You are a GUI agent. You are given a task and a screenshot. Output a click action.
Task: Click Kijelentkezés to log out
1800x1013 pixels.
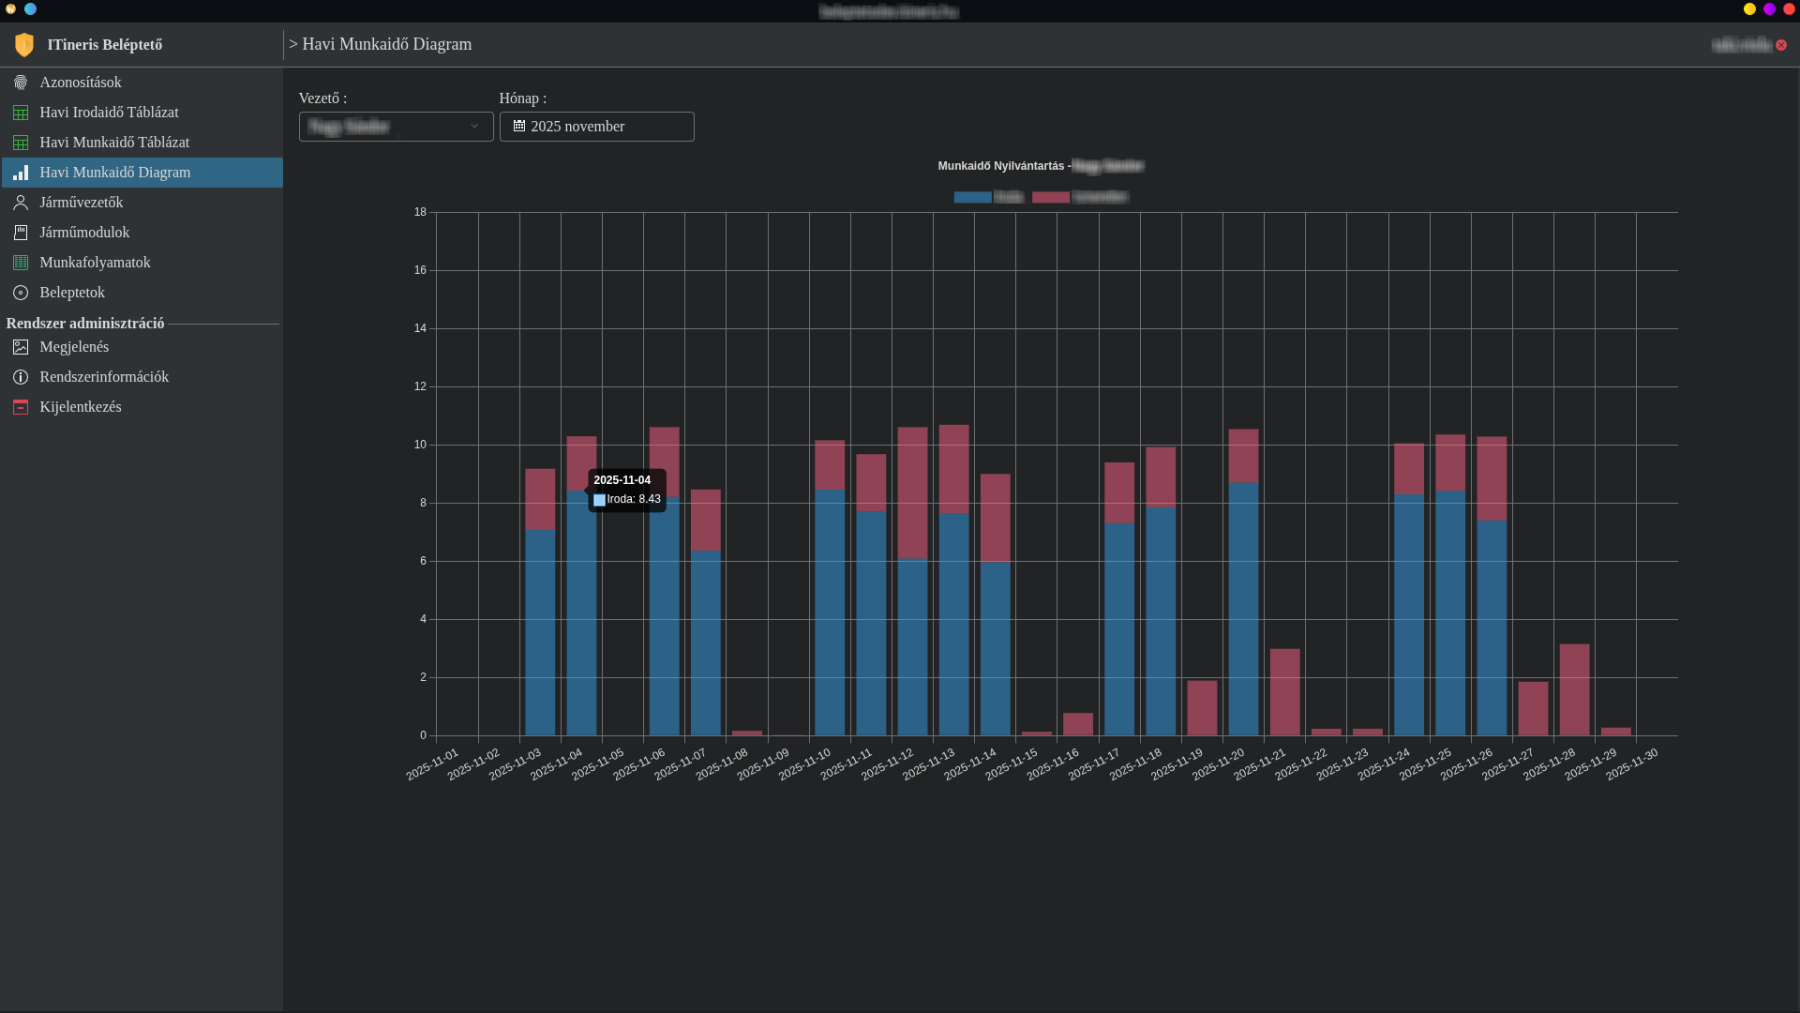pyautogui.click(x=80, y=407)
